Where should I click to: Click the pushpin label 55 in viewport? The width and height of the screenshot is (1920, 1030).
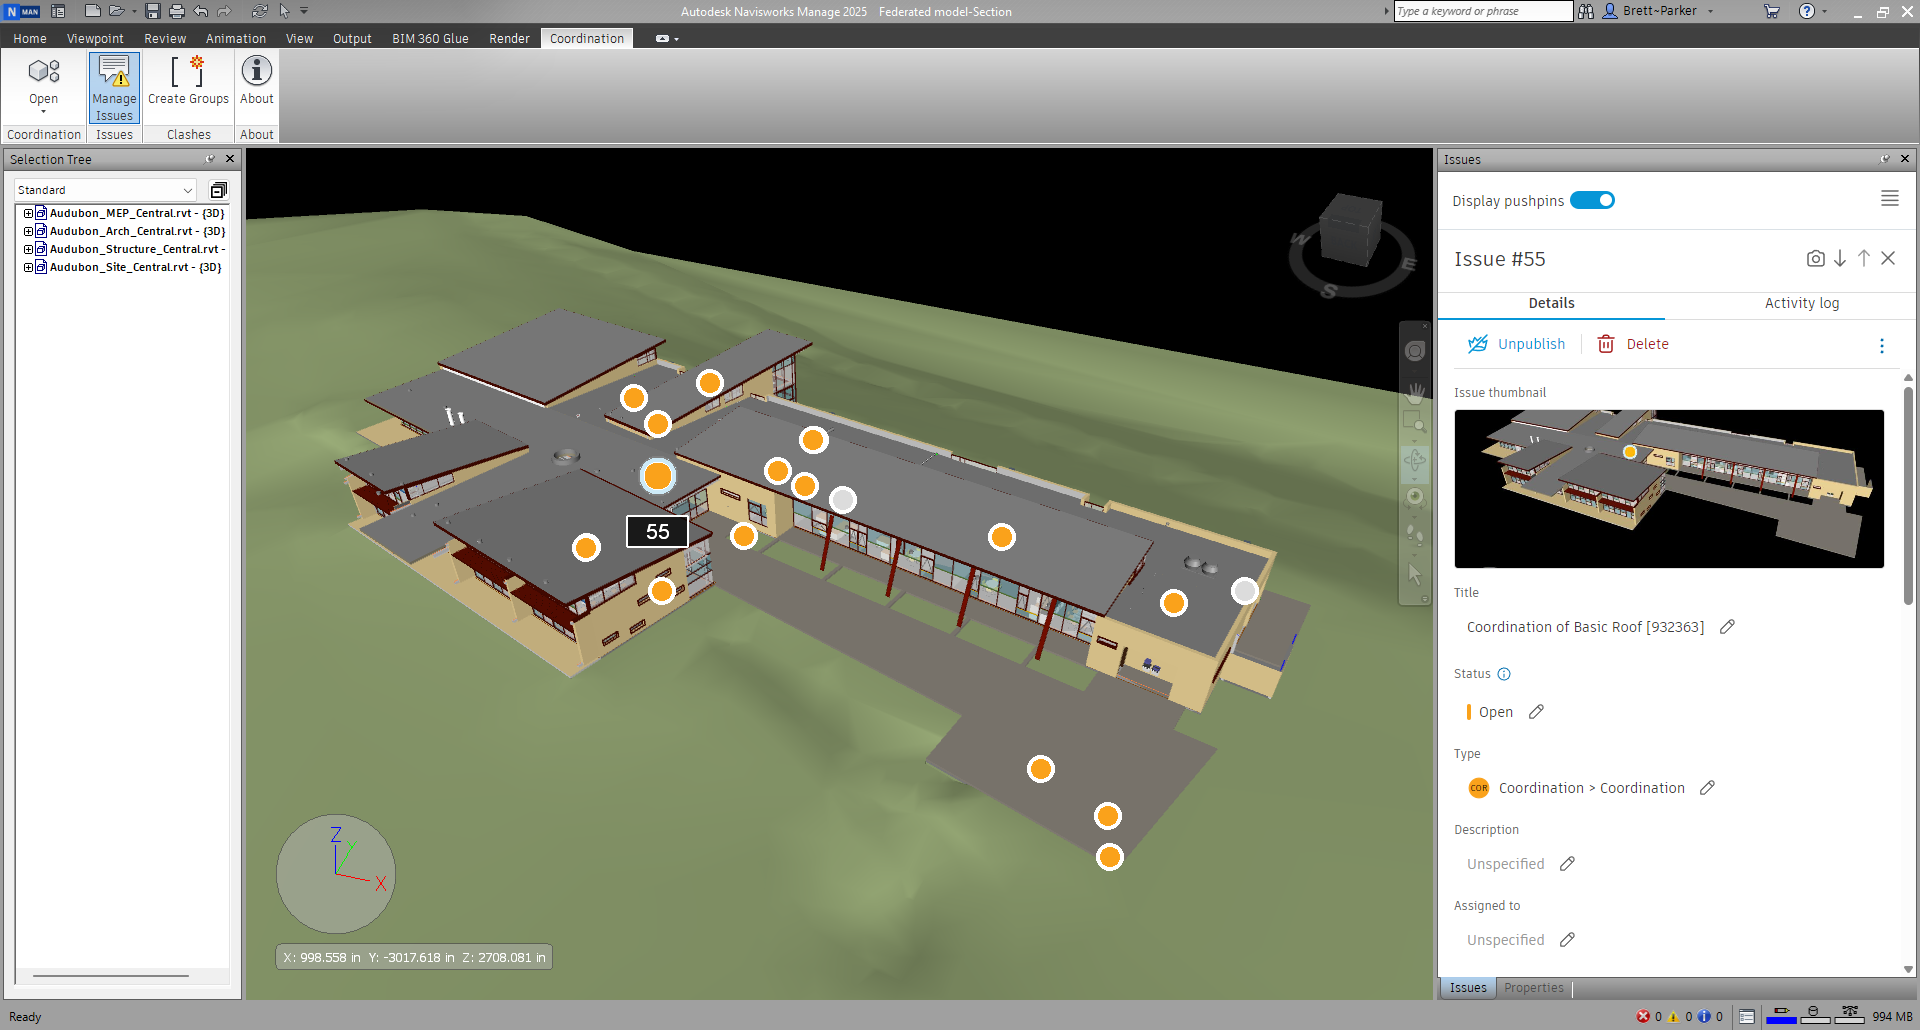click(x=657, y=532)
